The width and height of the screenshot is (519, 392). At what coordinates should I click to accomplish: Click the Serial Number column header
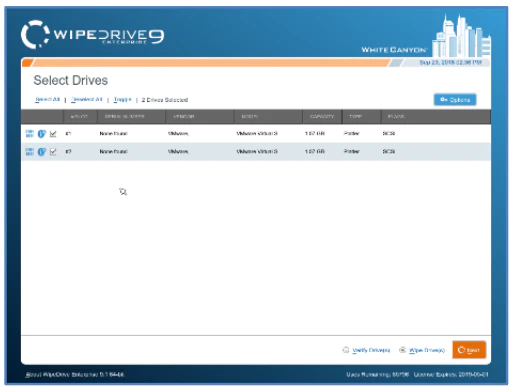click(131, 116)
